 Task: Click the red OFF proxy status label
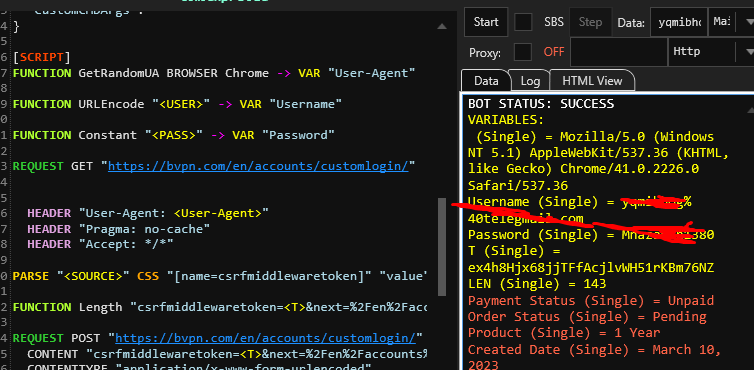554,52
